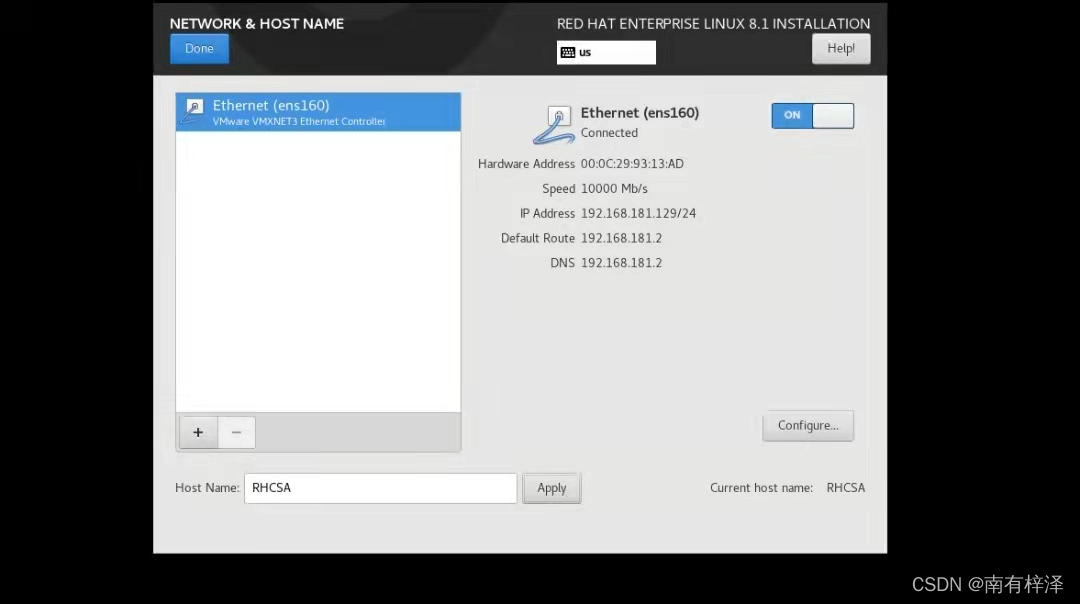The image size is (1080, 604).
Task: Click the Red Hat Enterprise Linux 8.1 Installation heading
Action: [x=714, y=23]
